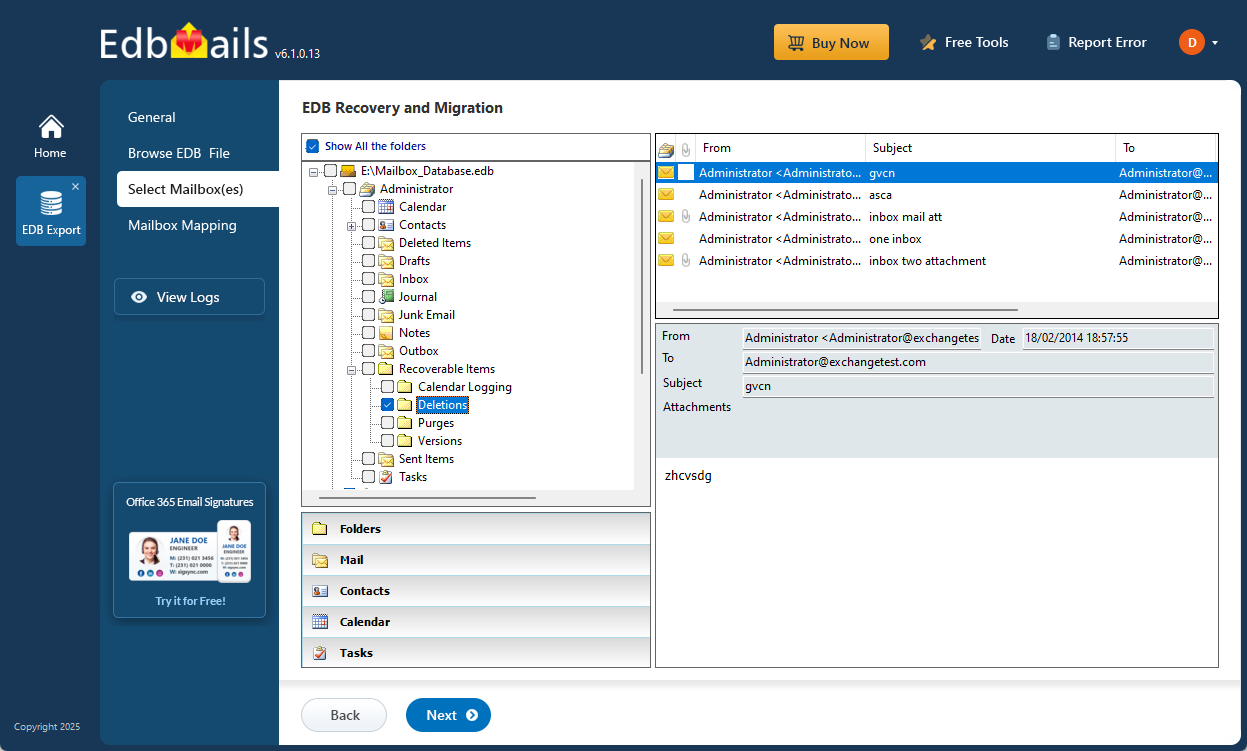Switch to Mail panel section
Viewport: 1247px width, 751px height.
(476, 560)
